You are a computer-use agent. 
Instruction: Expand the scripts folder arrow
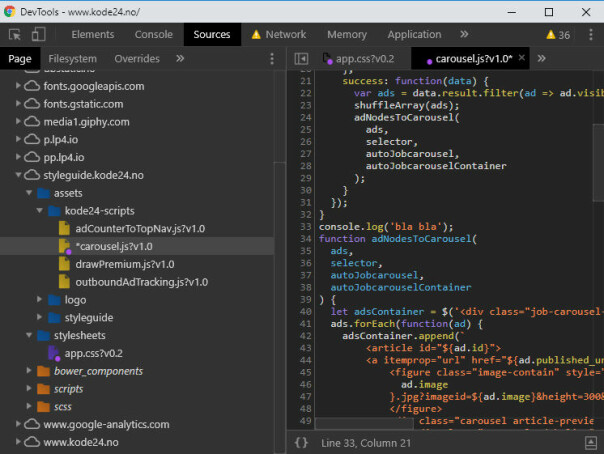coord(29,388)
